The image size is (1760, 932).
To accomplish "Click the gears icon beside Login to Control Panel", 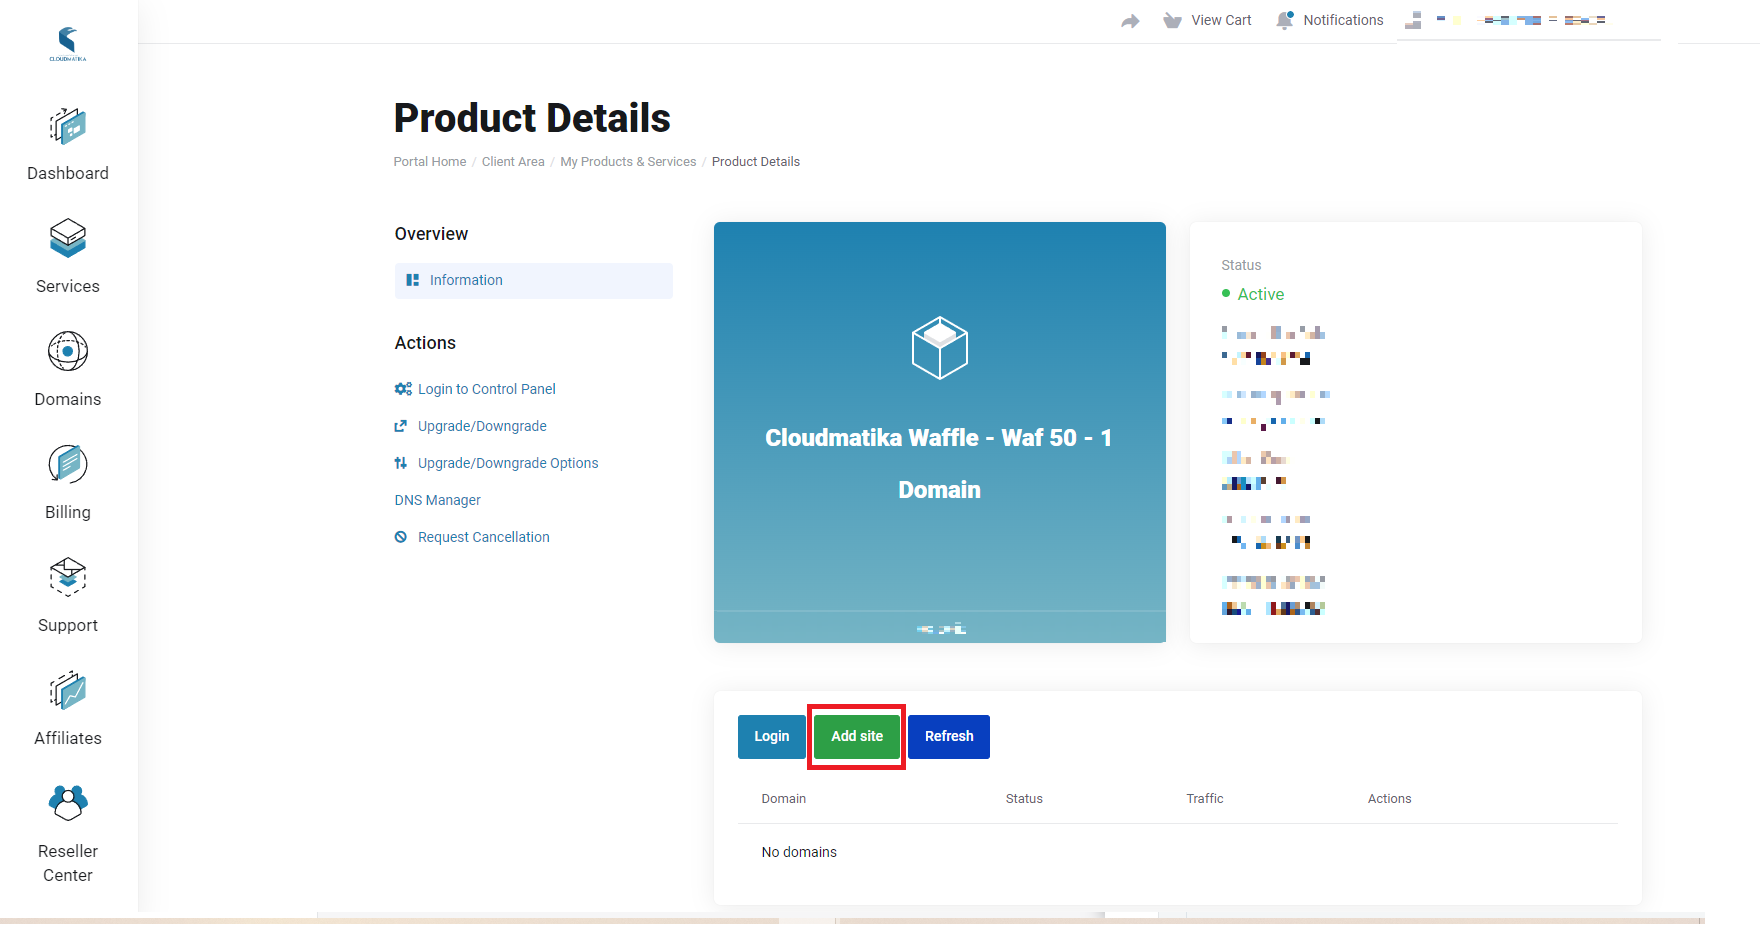I will [x=403, y=389].
